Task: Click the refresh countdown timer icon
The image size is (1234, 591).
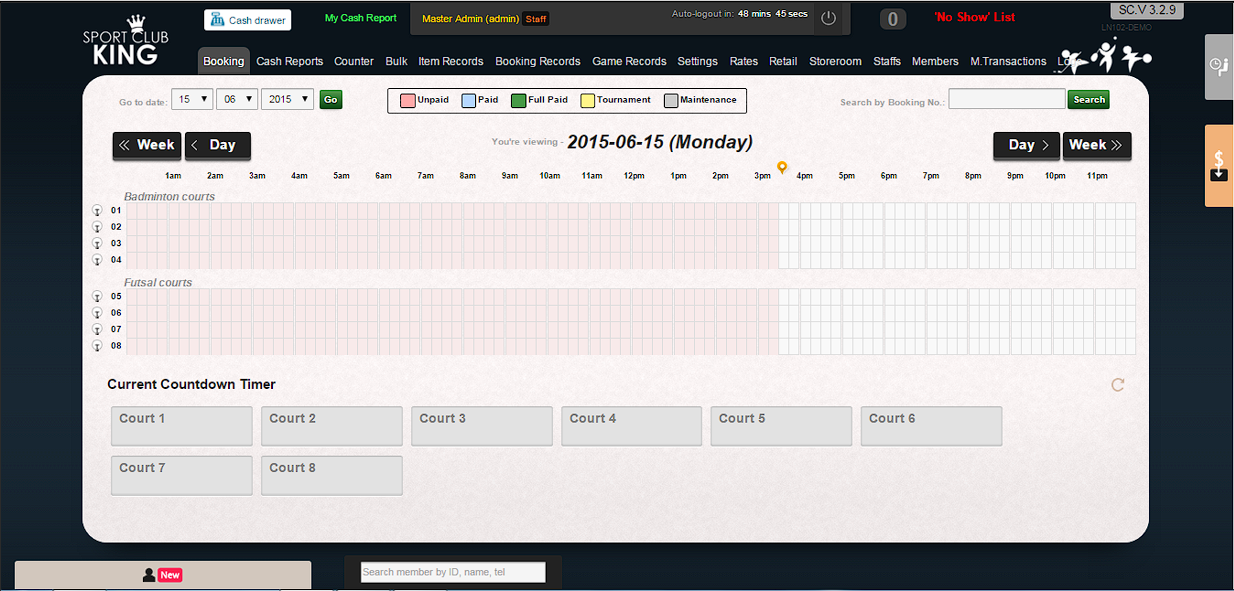Action: click(x=1118, y=385)
